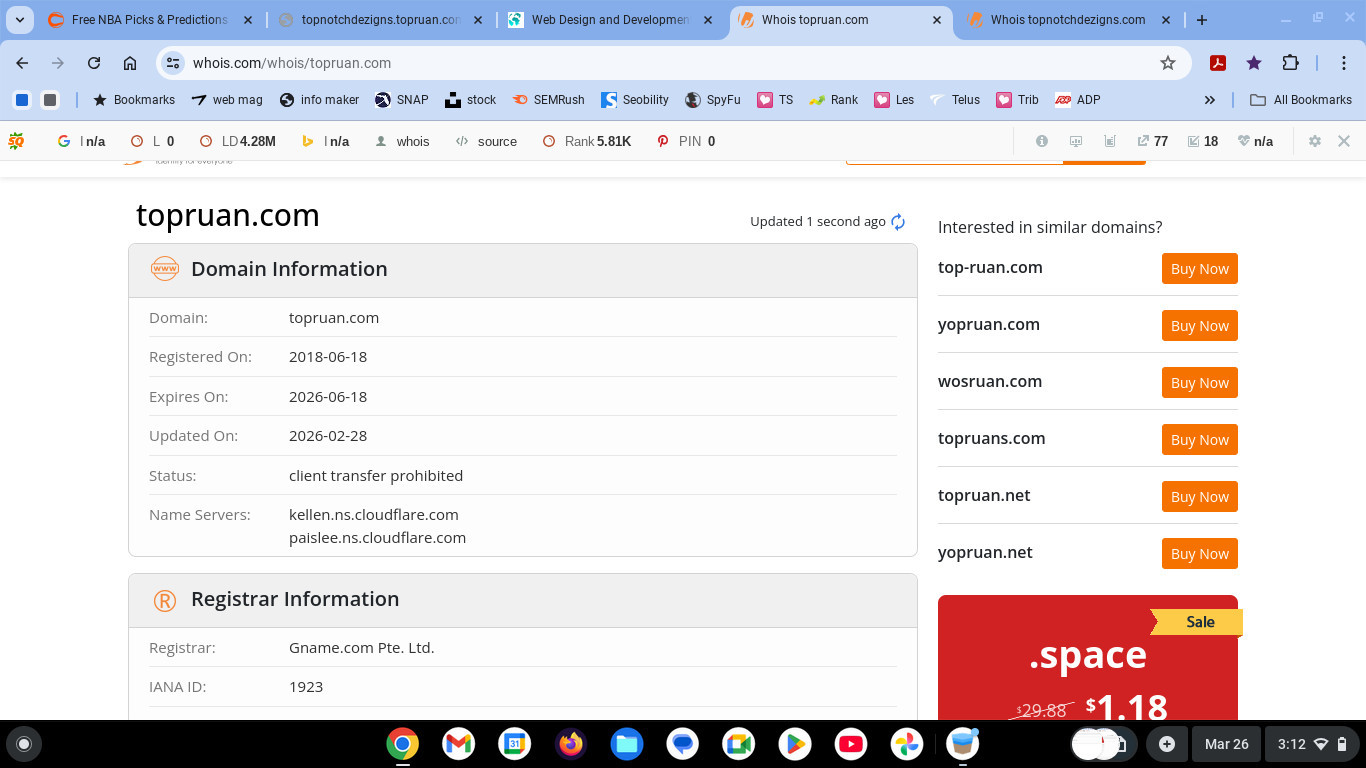Close the SEOquake toolbar with X

[1344, 141]
